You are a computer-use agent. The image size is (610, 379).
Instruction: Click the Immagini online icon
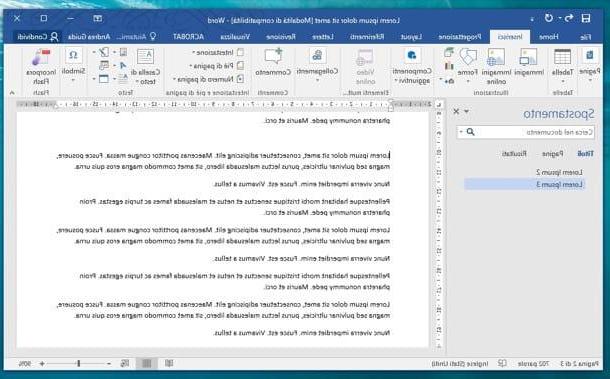pos(496,57)
